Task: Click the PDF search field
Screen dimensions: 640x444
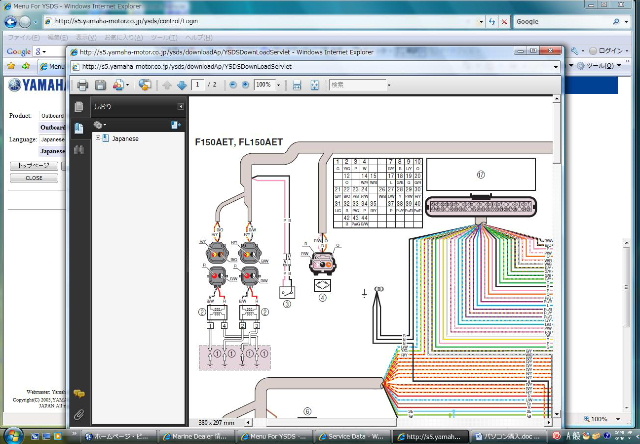Action: tap(357, 85)
